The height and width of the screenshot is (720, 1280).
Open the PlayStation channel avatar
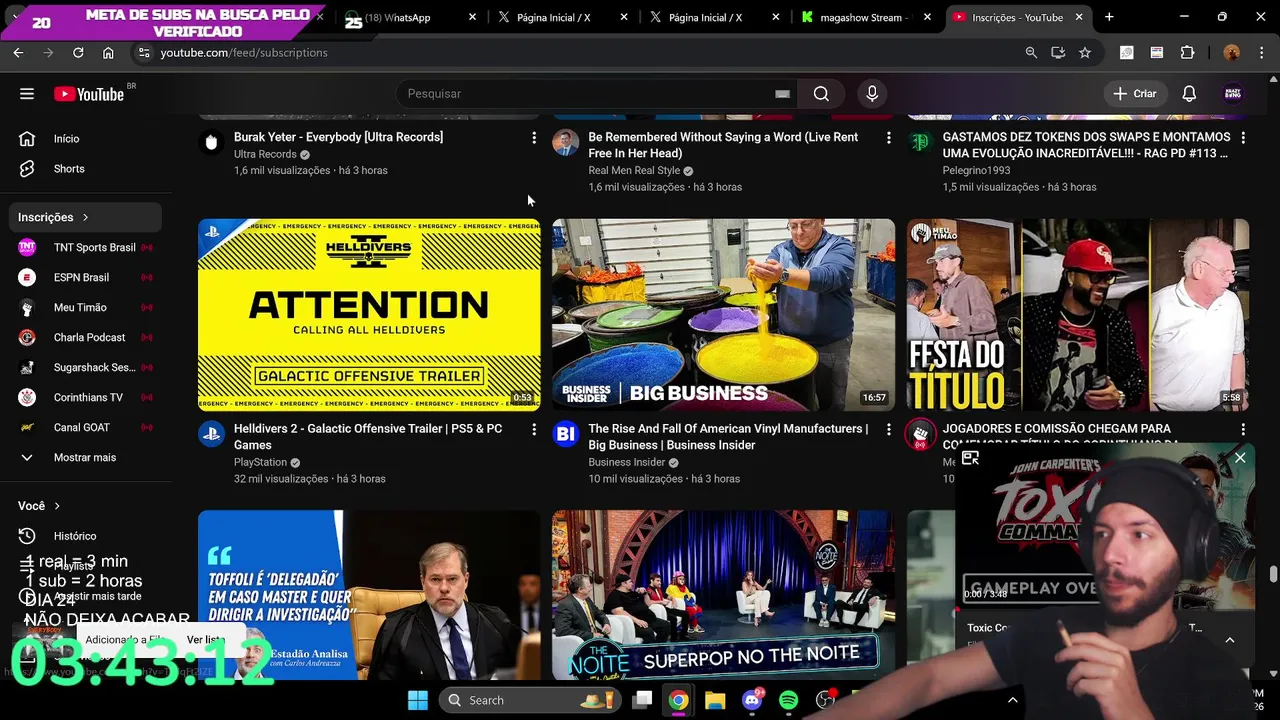point(211,434)
